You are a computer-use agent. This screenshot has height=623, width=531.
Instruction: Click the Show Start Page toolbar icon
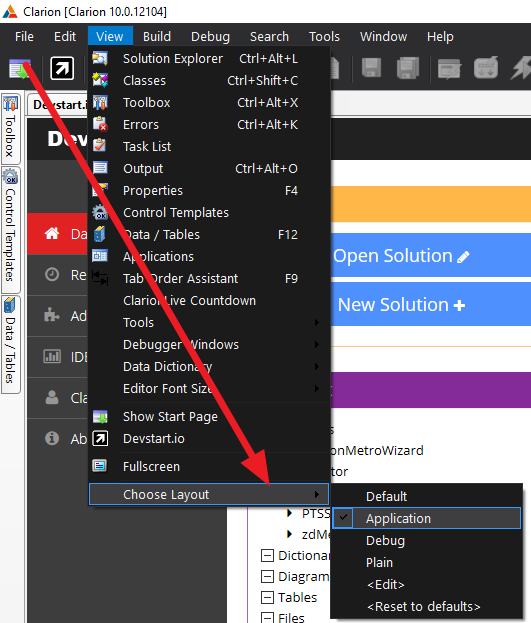(19, 68)
